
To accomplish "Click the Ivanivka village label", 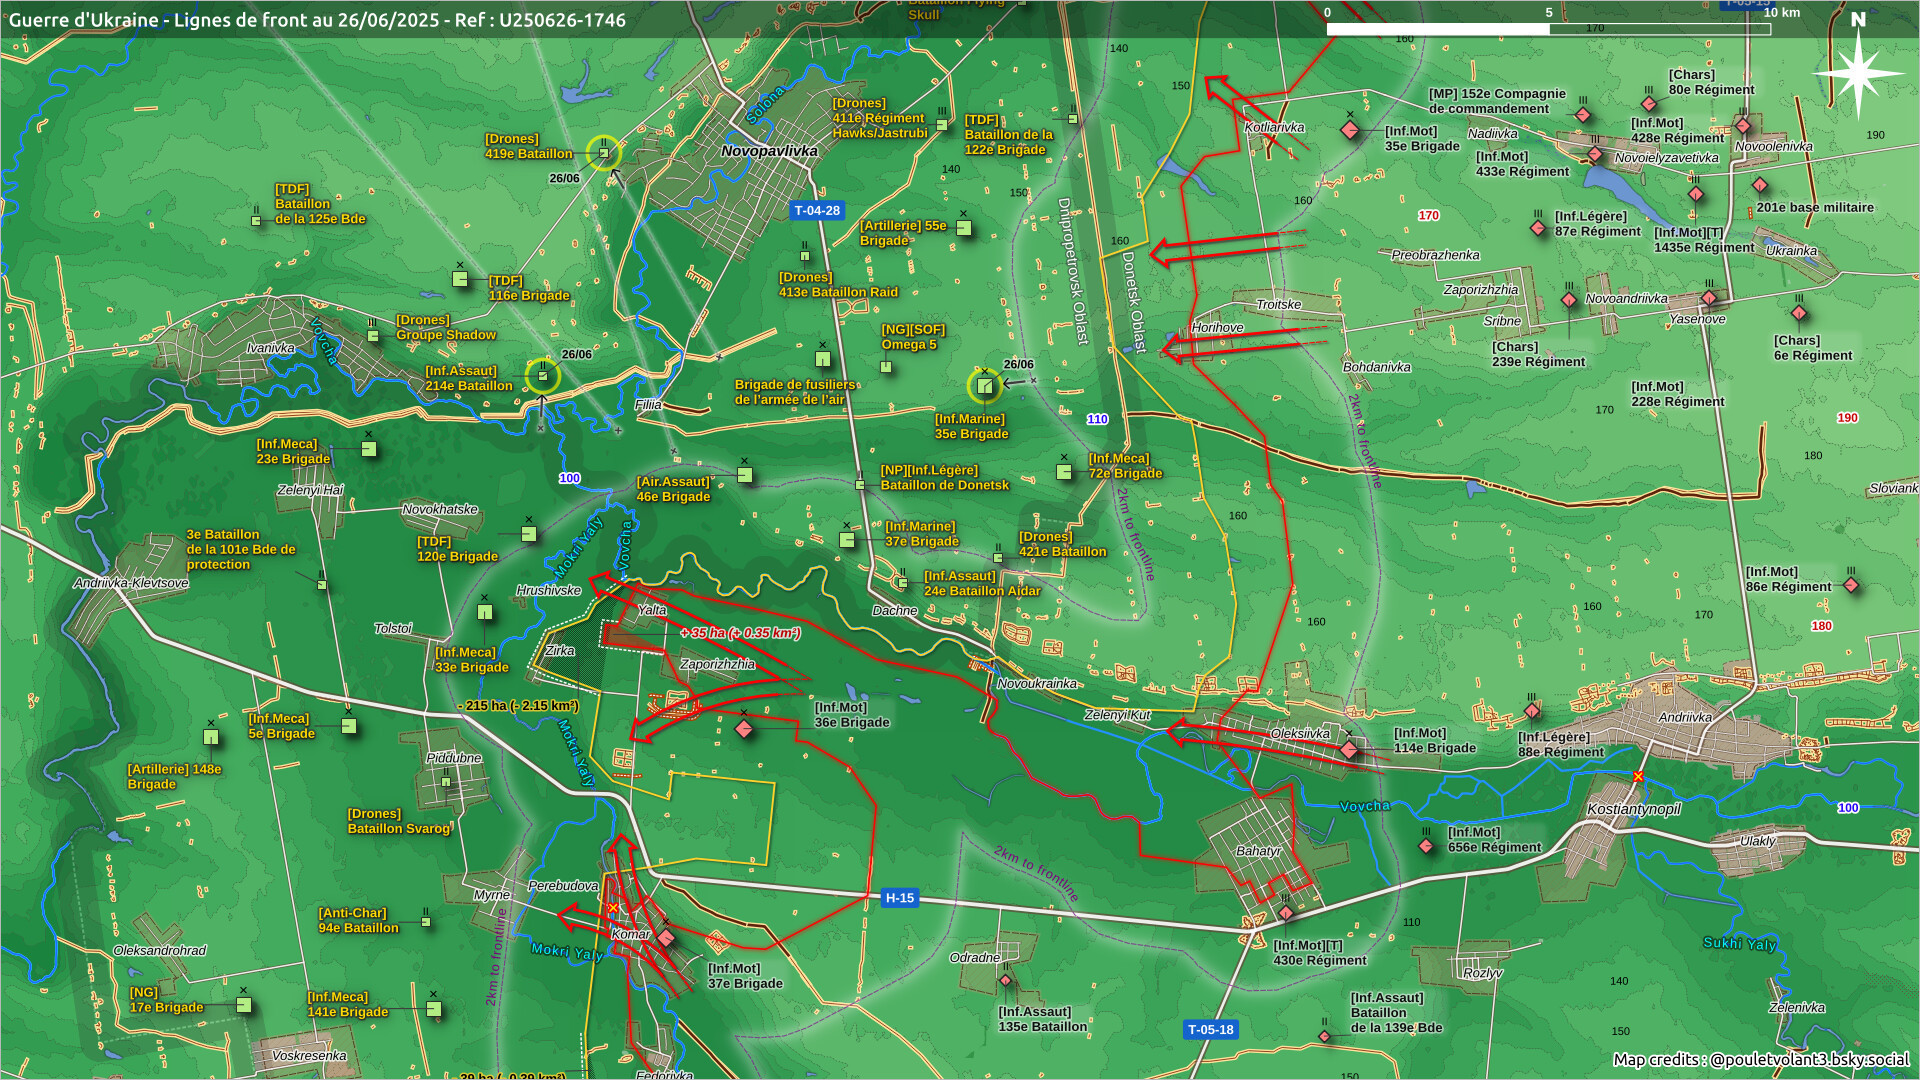I will click(270, 348).
